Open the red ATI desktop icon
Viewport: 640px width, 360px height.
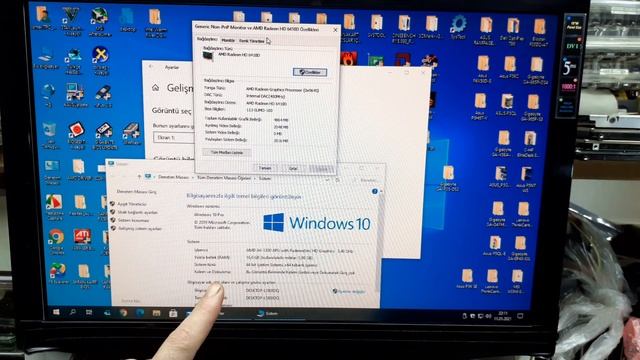pos(82,239)
